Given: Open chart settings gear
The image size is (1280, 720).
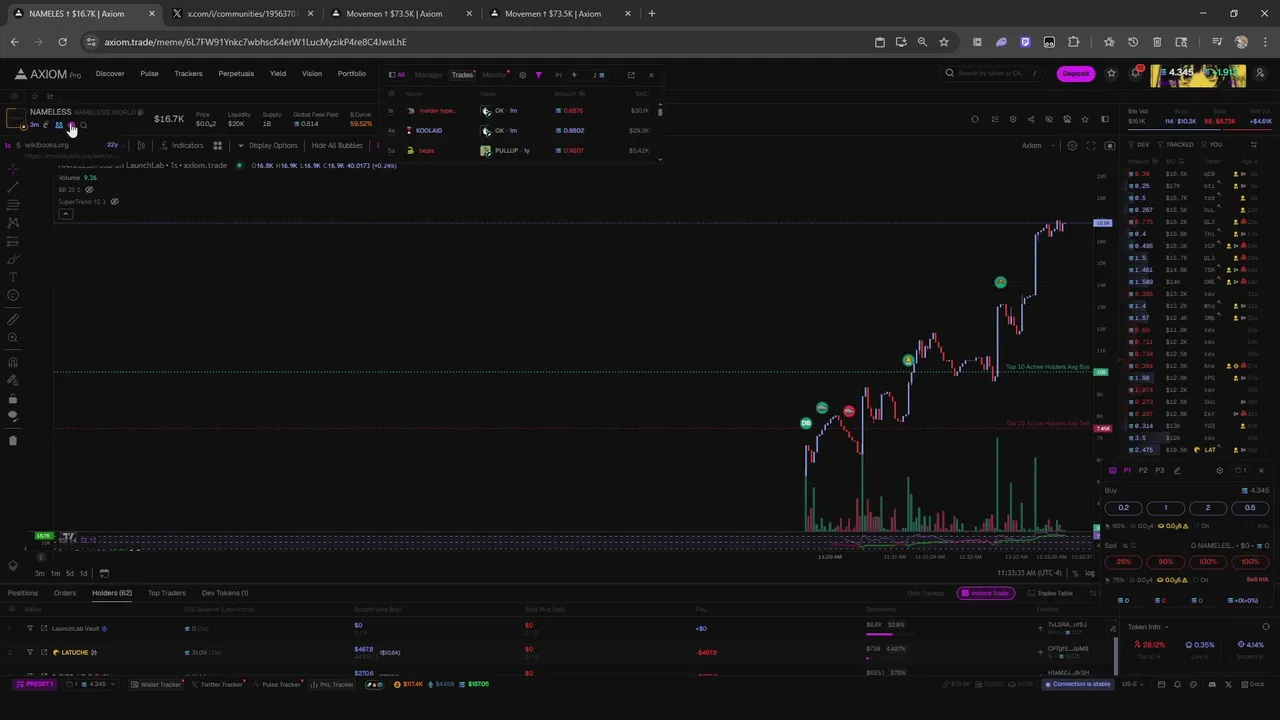Looking at the screenshot, I should click(1072, 146).
